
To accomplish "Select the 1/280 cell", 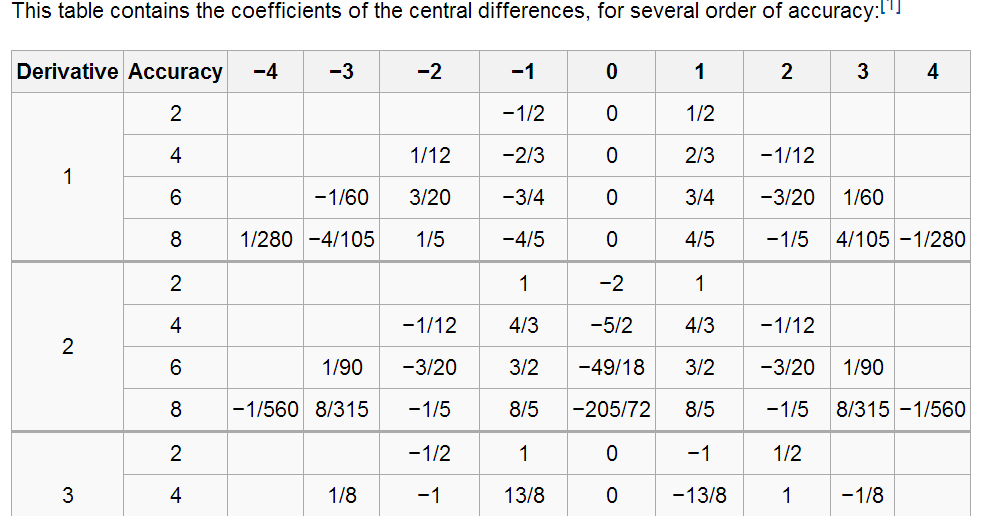I will click(266, 240).
